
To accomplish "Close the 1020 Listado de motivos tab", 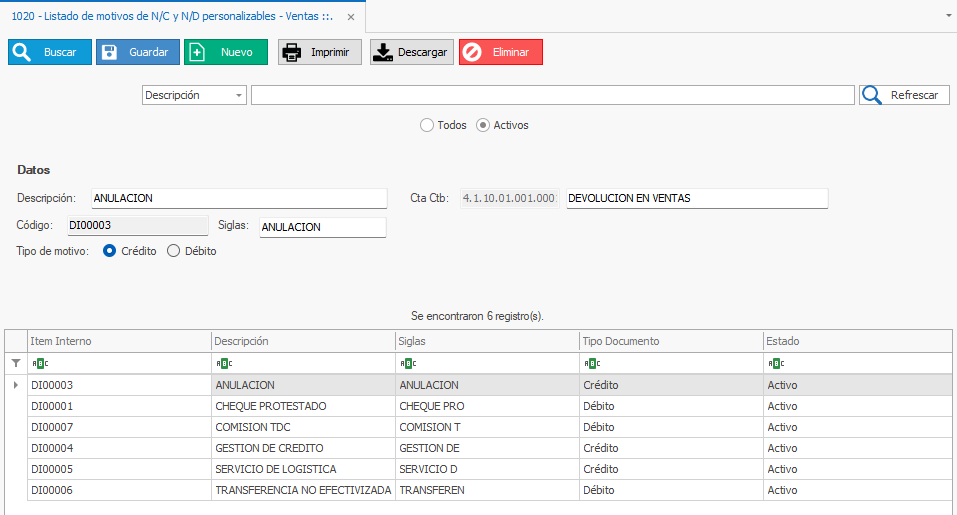I will pyautogui.click(x=350, y=17).
